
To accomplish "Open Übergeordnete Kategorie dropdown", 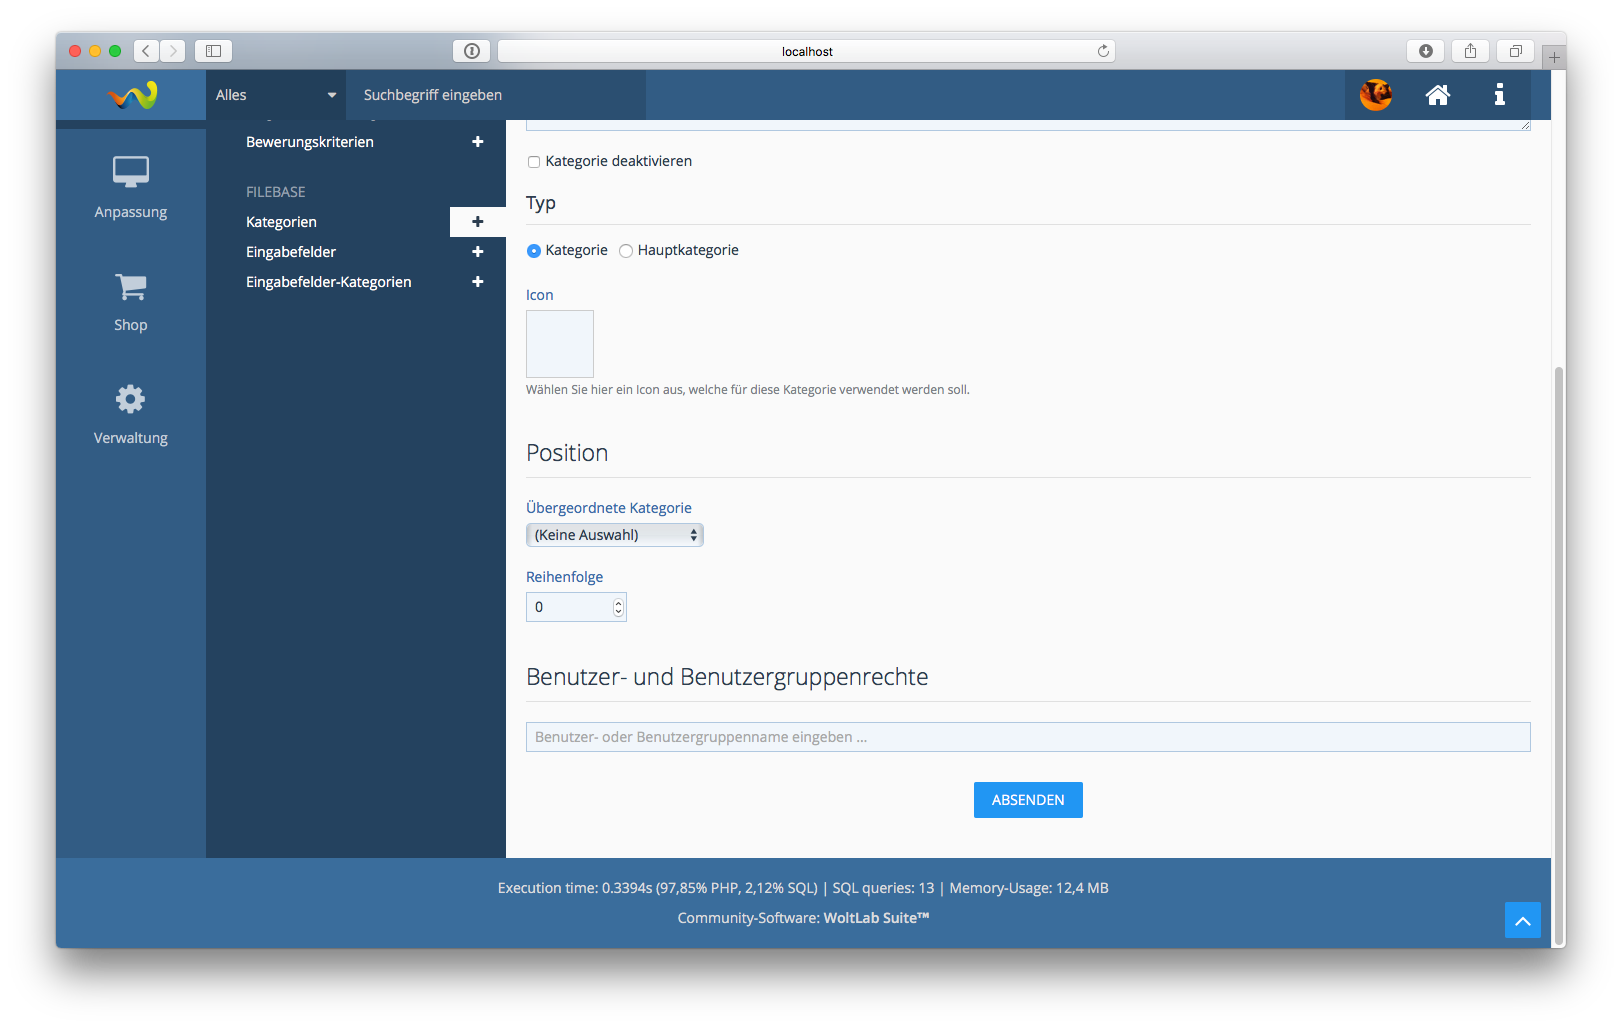I will point(614,535).
